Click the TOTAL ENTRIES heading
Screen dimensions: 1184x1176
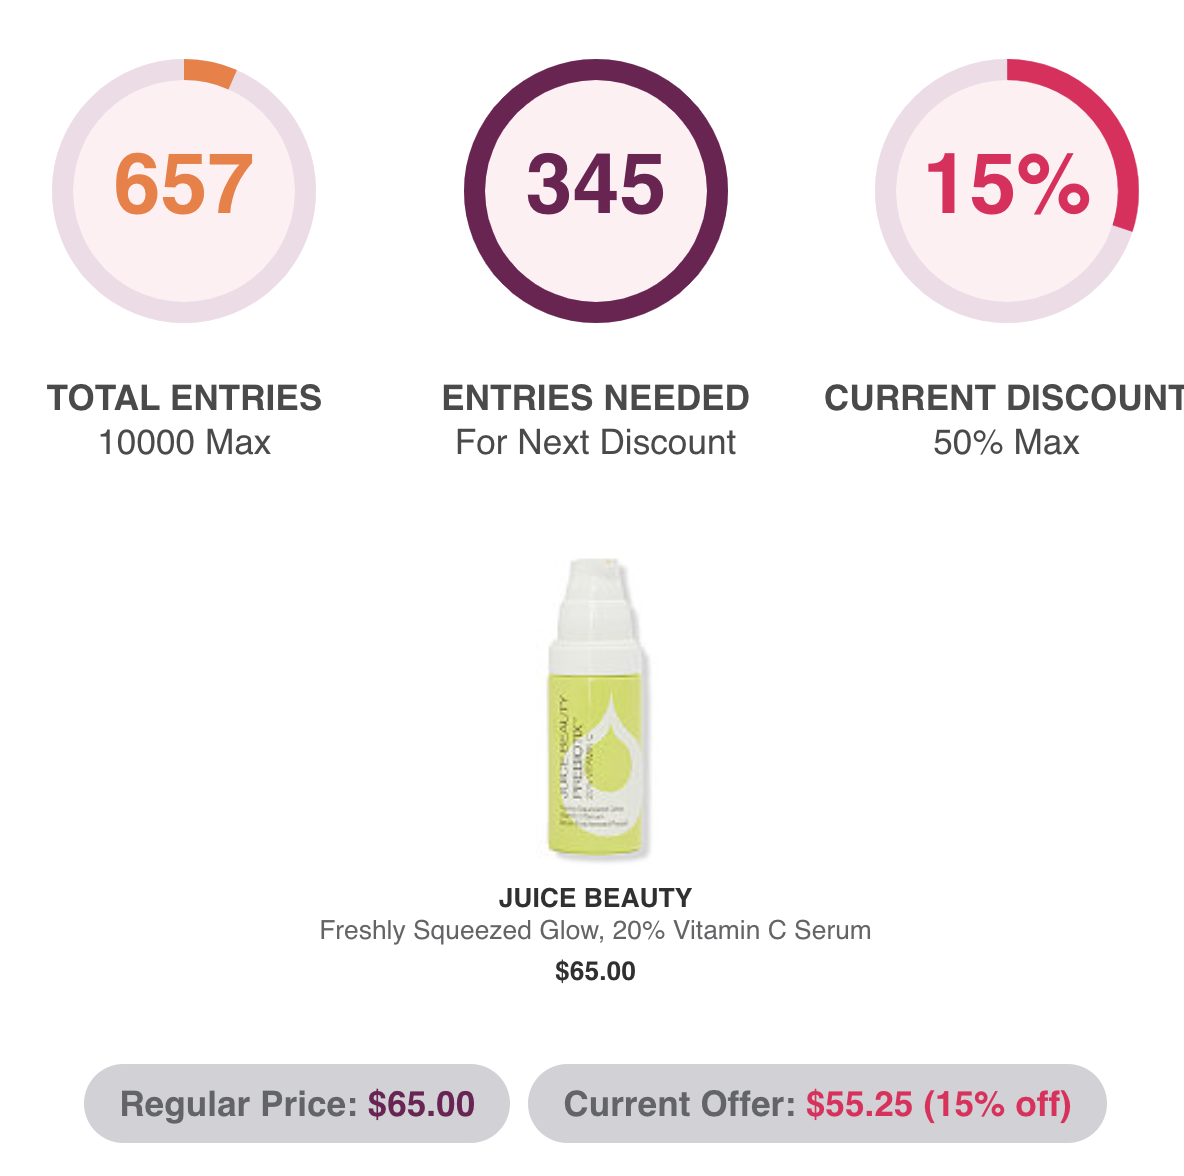(184, 398)
